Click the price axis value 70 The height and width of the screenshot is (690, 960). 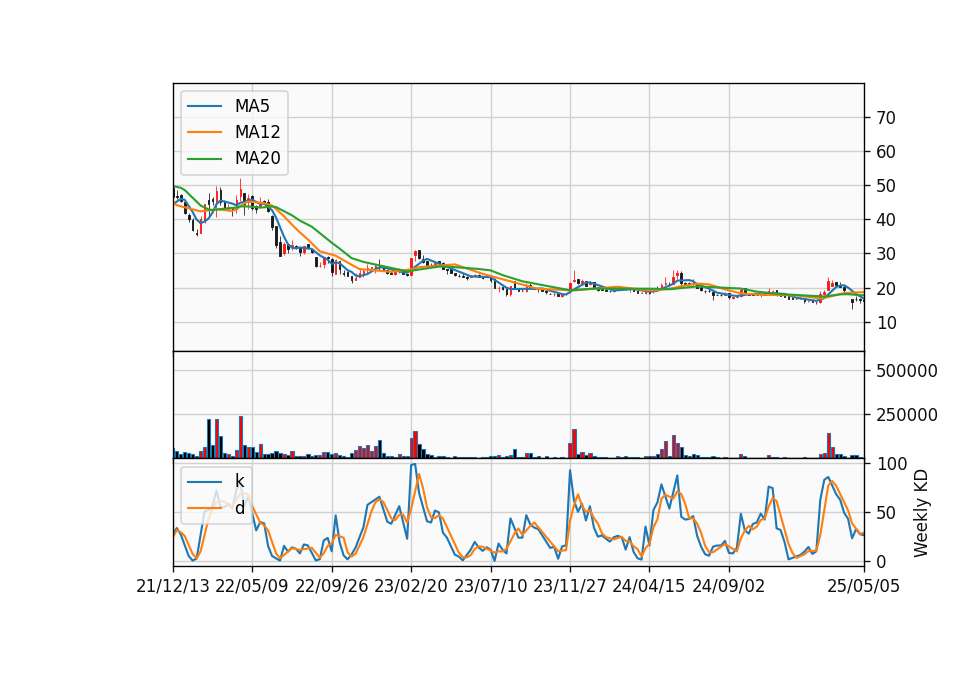point(887,118)
